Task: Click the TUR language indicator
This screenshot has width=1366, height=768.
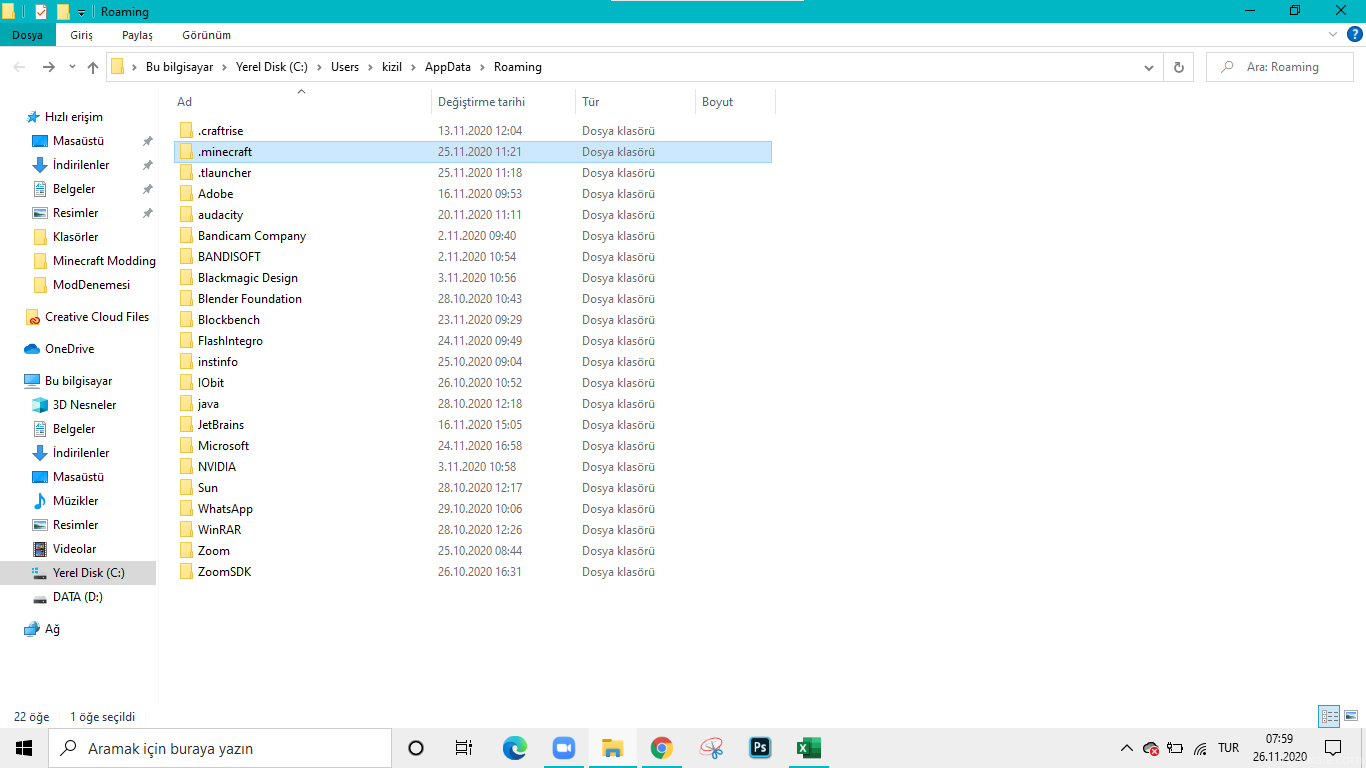Action: pyautogui.click(x=1228, y=748)
